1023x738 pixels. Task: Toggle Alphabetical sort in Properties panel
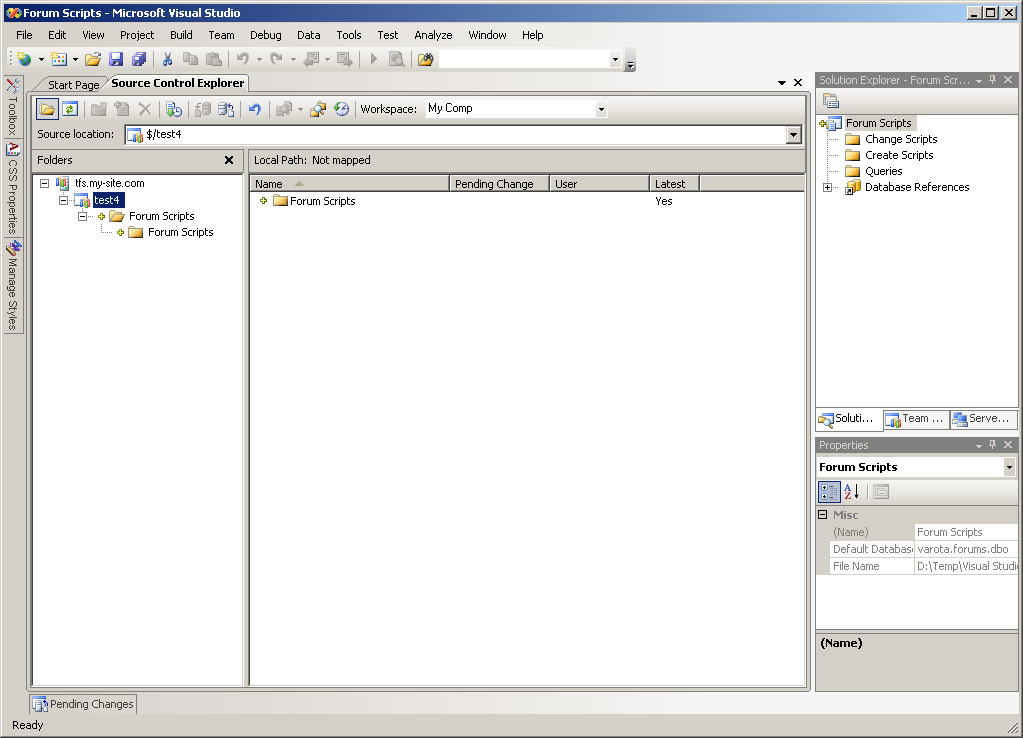[x=851, y=492]
